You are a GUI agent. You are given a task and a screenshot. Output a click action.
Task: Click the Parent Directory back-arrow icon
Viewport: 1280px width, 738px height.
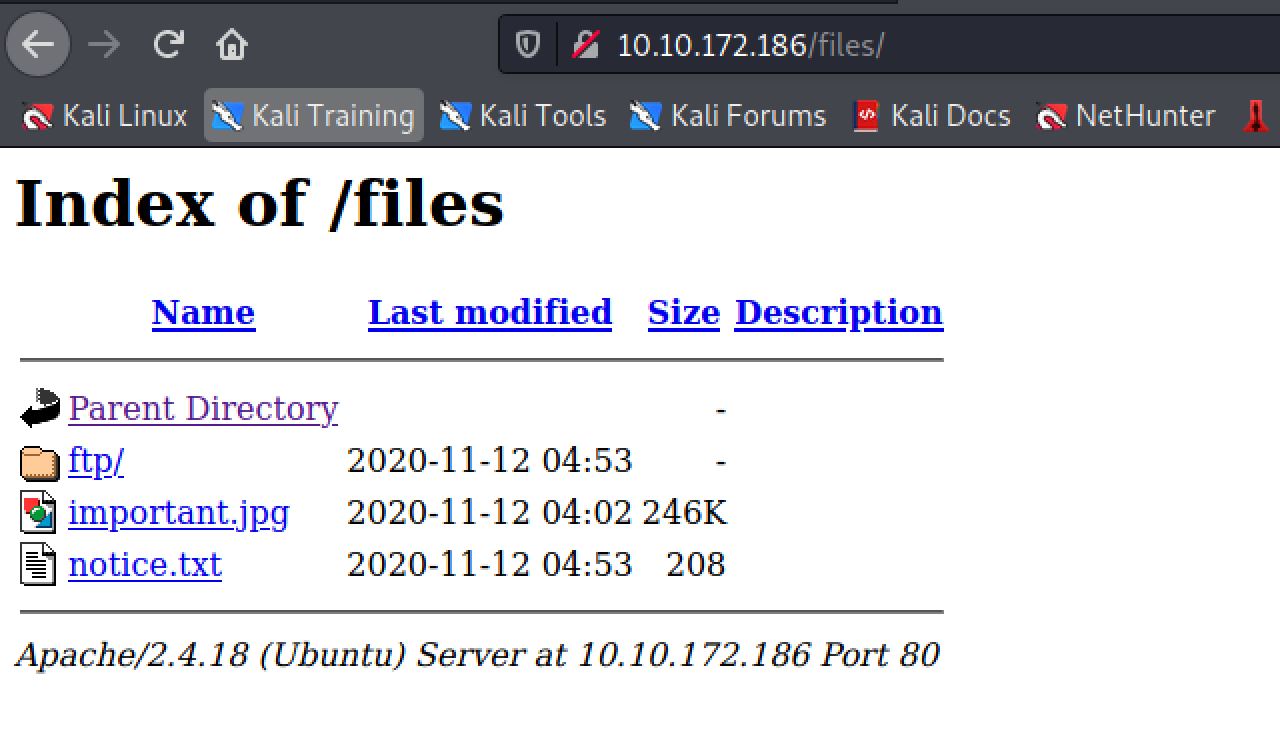coord(39,409)
